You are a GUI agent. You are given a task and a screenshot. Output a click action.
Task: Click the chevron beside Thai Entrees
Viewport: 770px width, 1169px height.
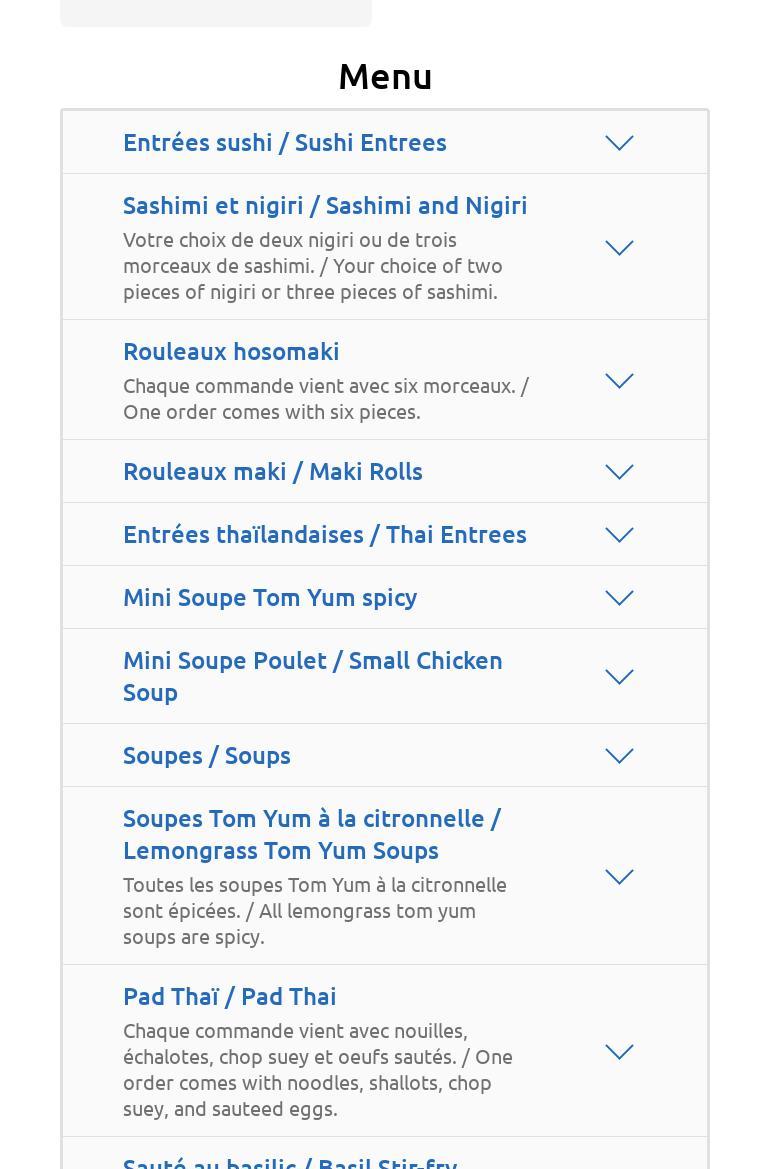(x=619, y=535)
